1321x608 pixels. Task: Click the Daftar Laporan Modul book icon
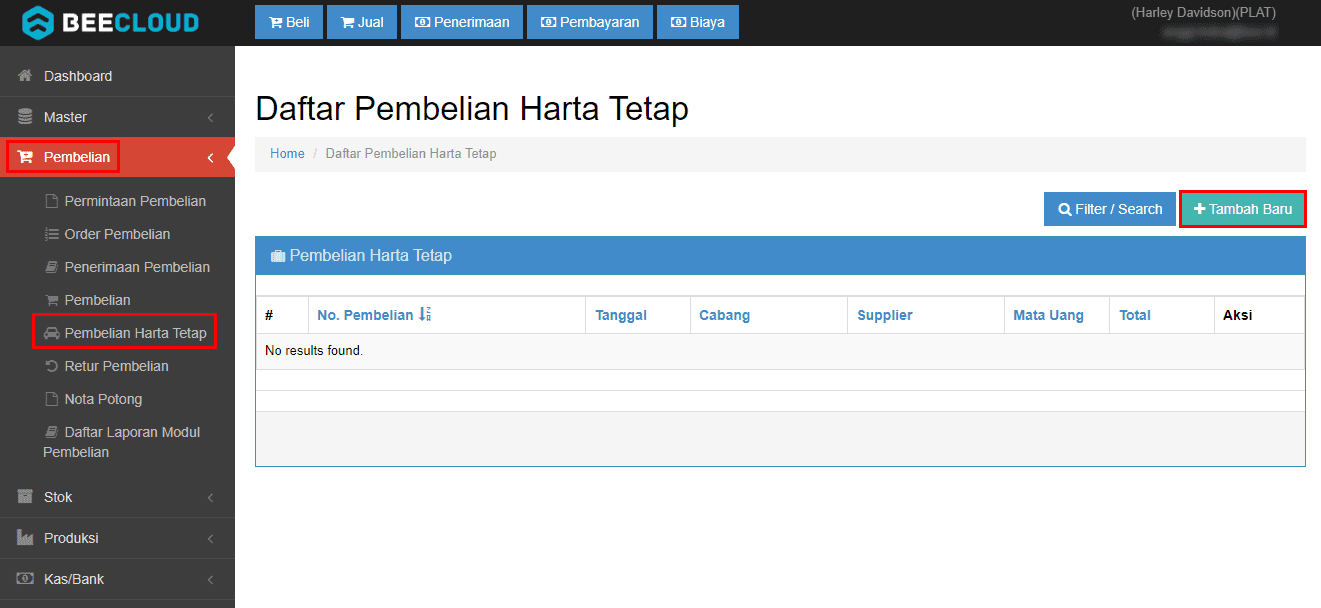(x=52, y=432)
